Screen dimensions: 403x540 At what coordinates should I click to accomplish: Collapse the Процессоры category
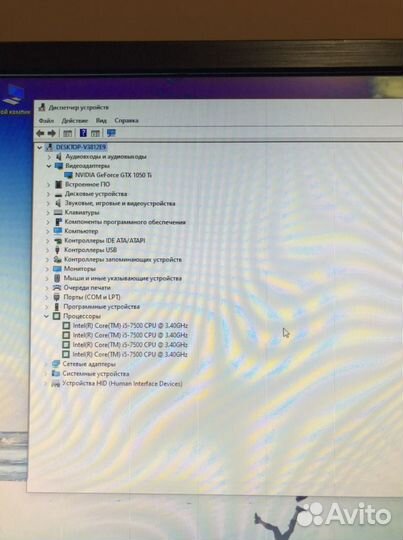[x=46, y=316]
